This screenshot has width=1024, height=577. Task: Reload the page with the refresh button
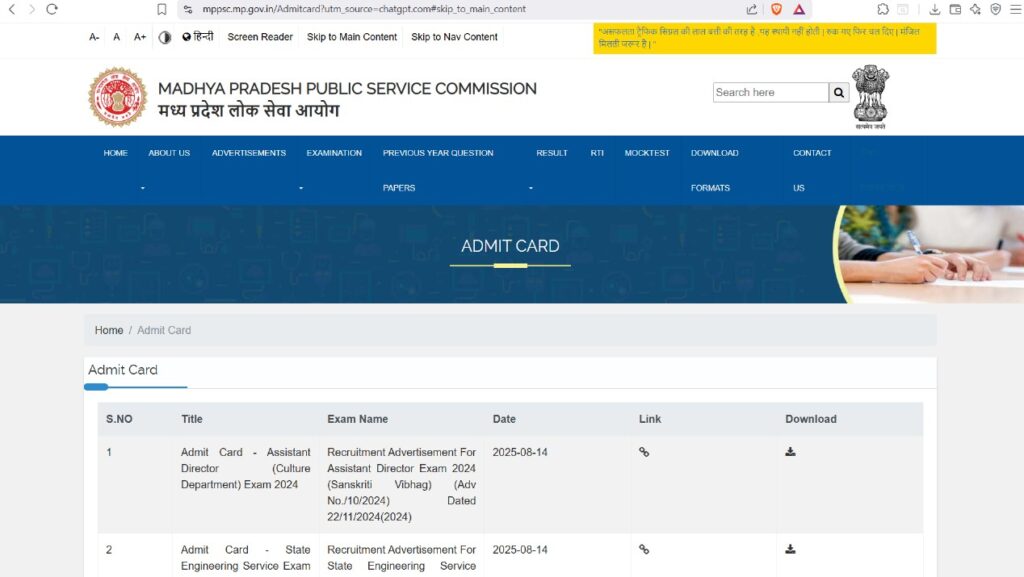(x=52, y=9)
